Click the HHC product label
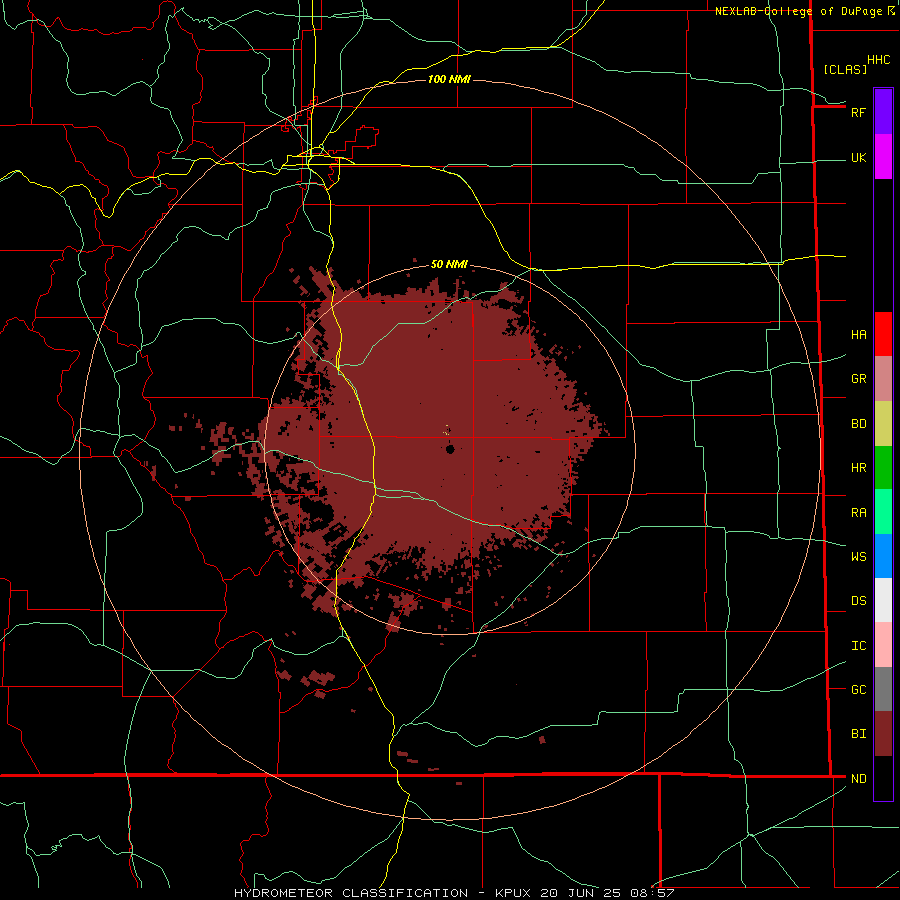Viewport: 900px width, 900px height. [878, 60]
